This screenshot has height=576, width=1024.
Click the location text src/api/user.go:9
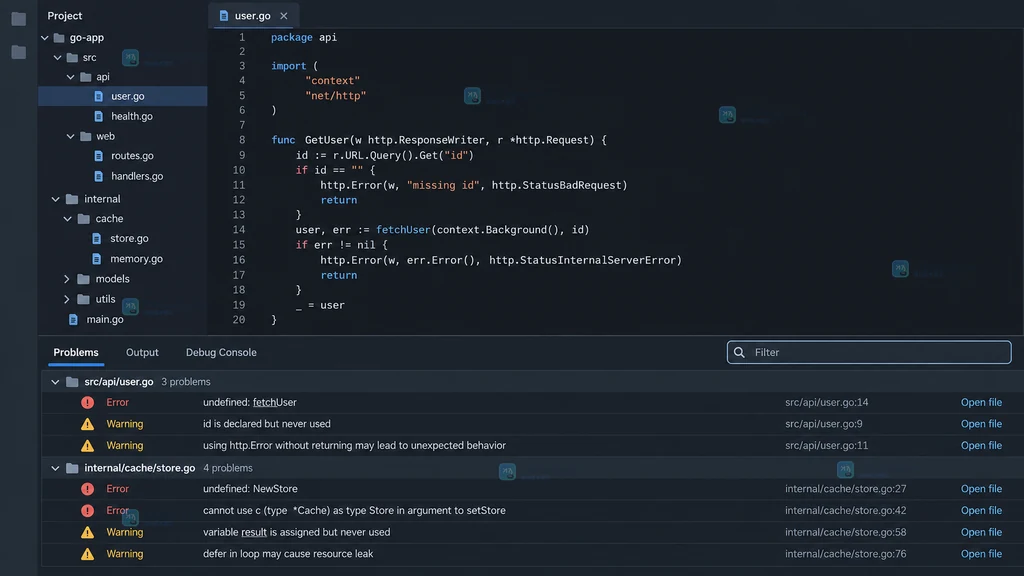pyautogui.click(x=824, y=424)
